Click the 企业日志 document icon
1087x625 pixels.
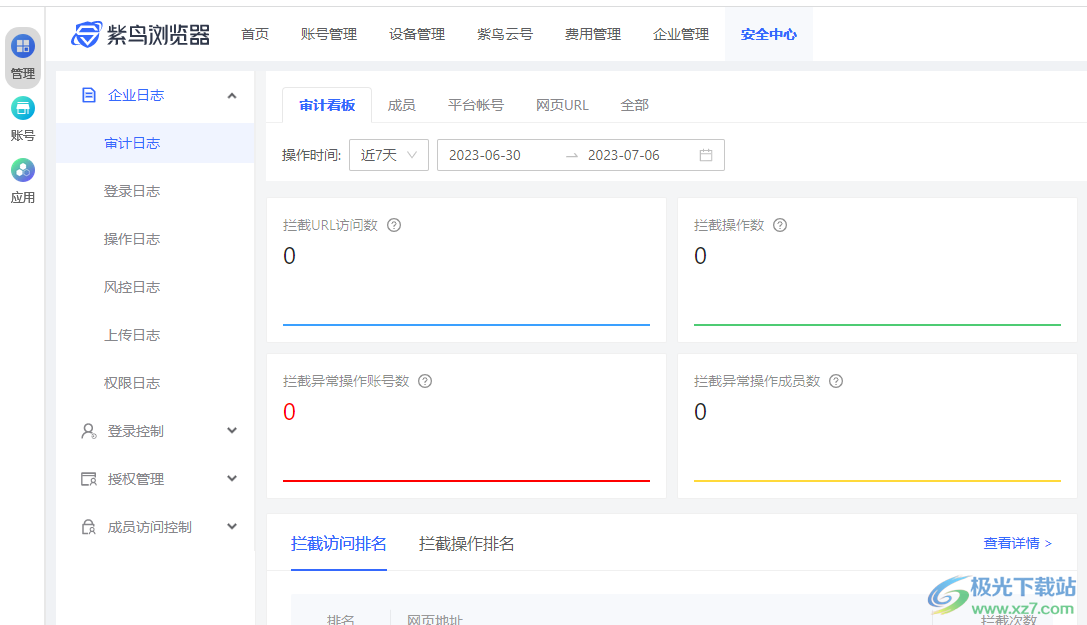click(x=89, y=95)
